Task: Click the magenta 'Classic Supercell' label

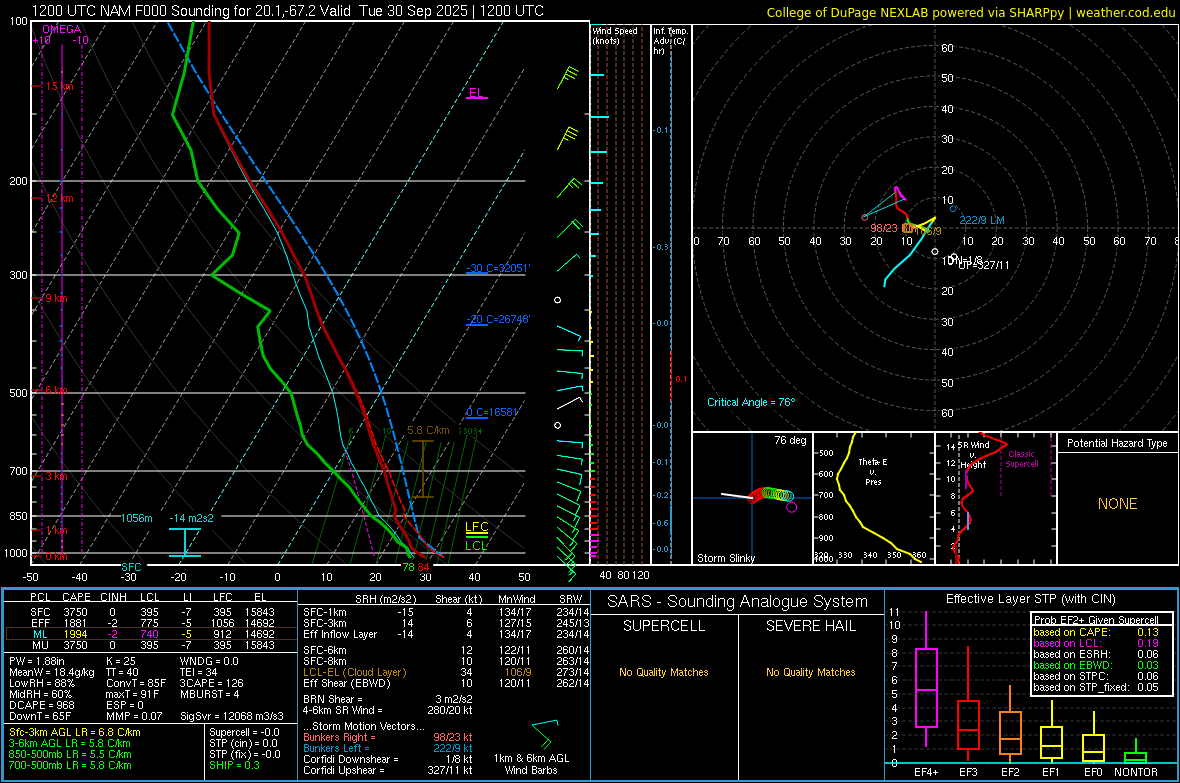Action: 1022,459
